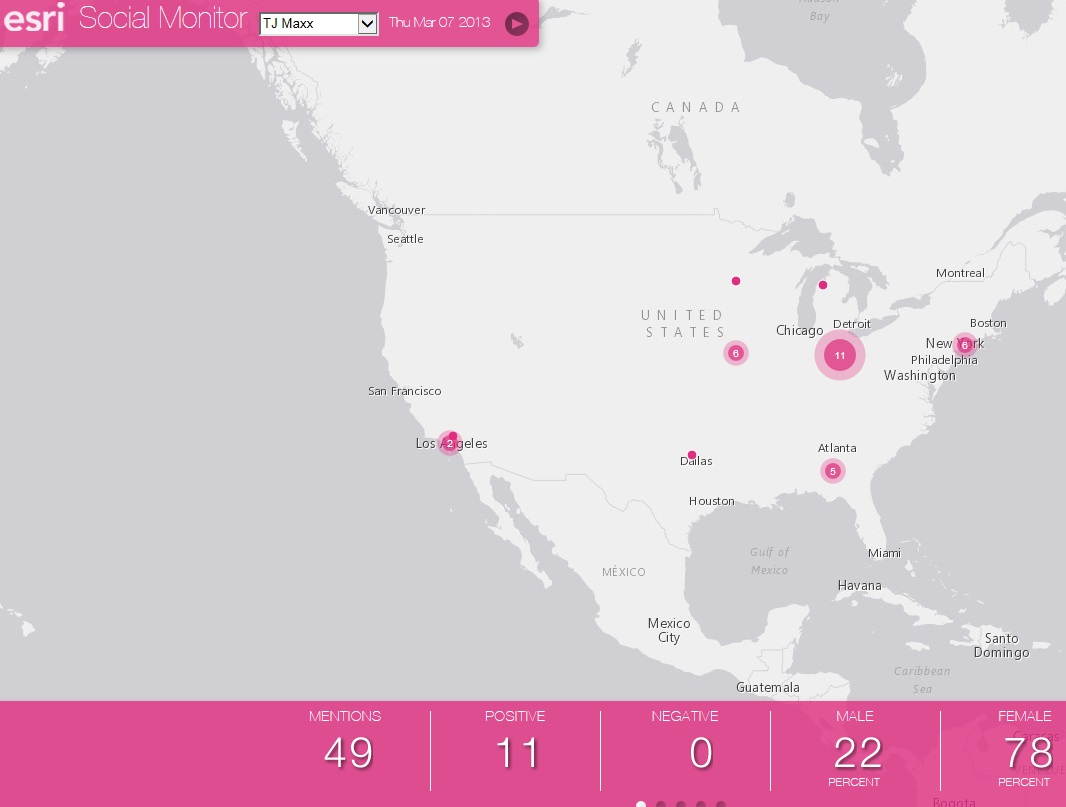Open the TJ Maxx brand dropdown
The width and height of the screenshot is (1066, 807).
[x=318, y=24]
